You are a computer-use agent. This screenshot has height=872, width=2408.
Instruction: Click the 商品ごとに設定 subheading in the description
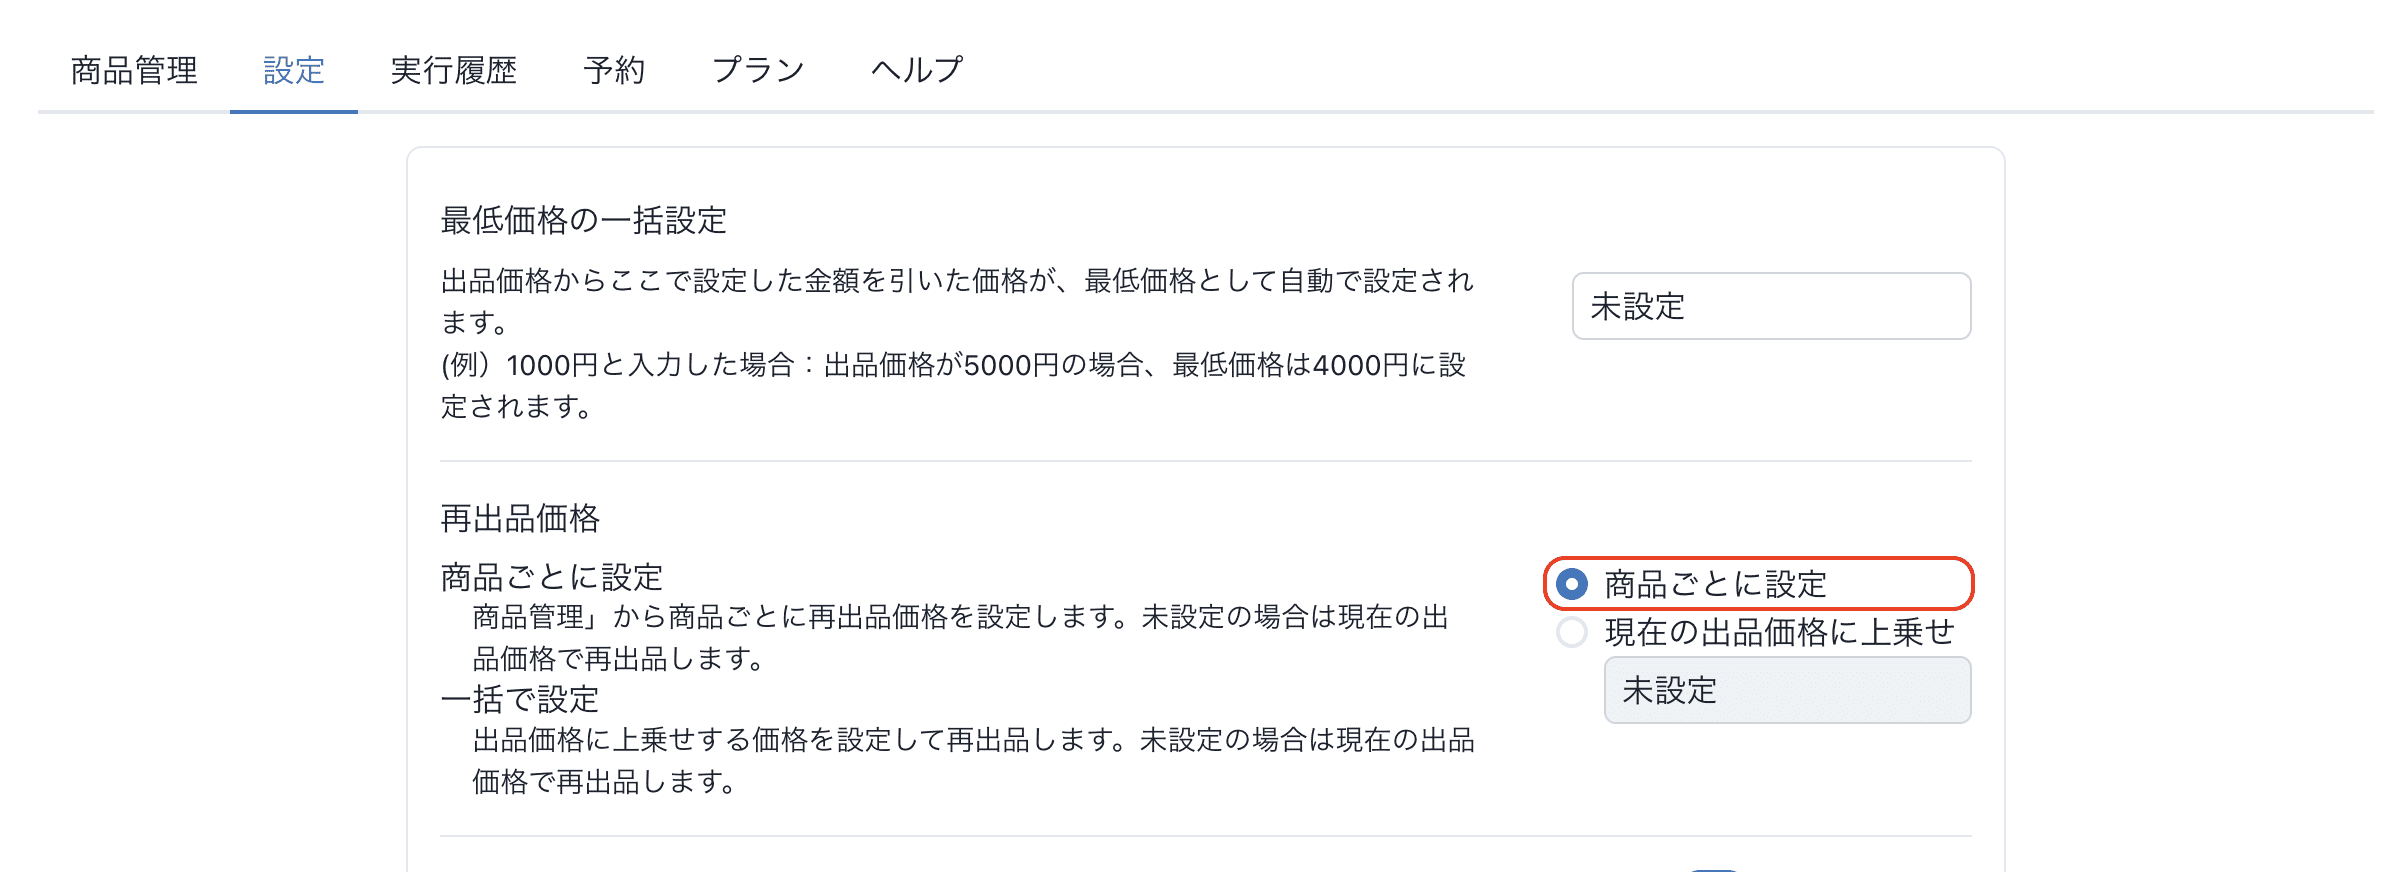[x=551, y=577]
